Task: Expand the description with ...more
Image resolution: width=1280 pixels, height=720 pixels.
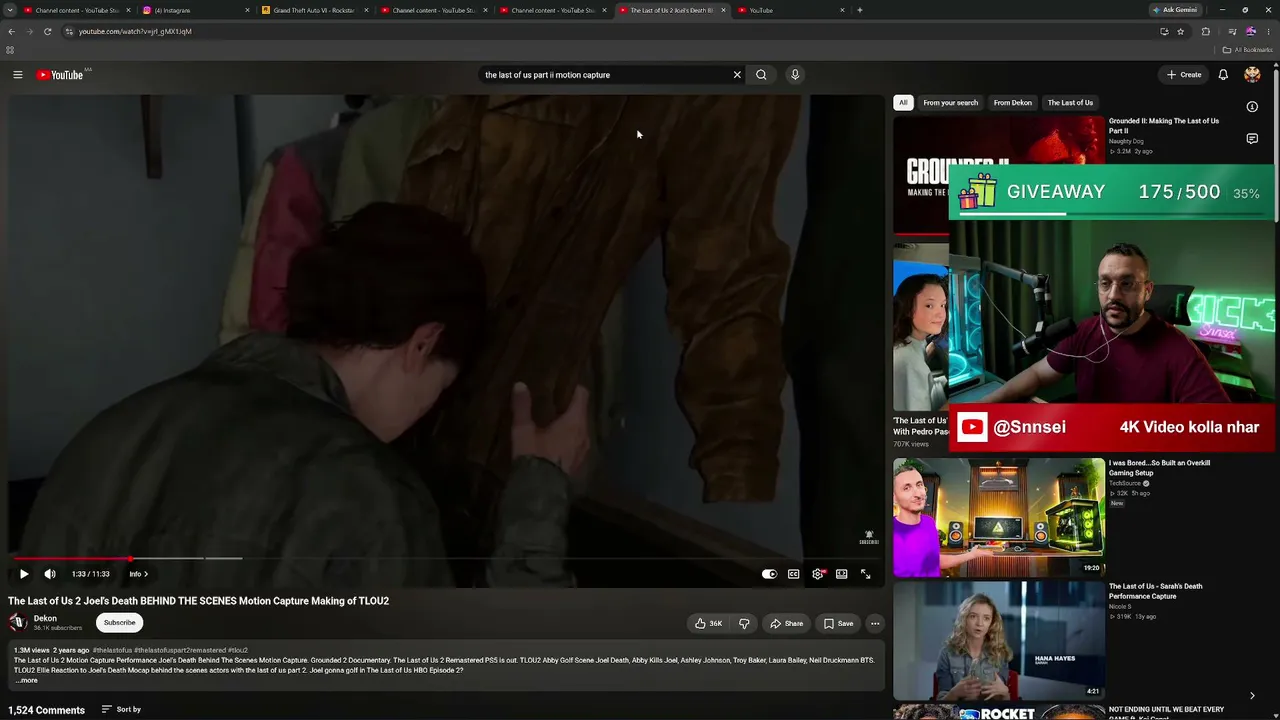Action: [27, 680]
